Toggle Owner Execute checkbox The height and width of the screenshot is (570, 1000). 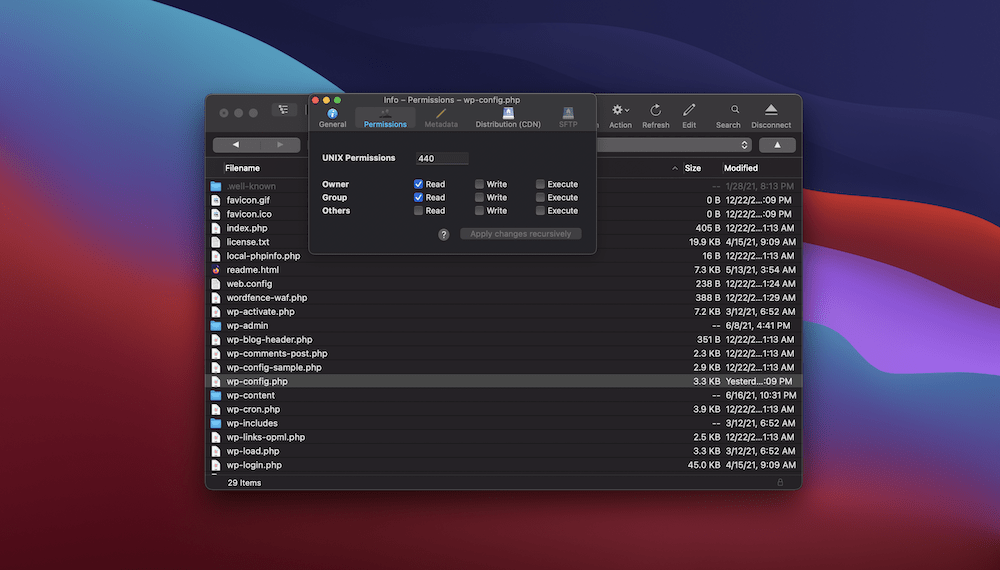point(540,184)
